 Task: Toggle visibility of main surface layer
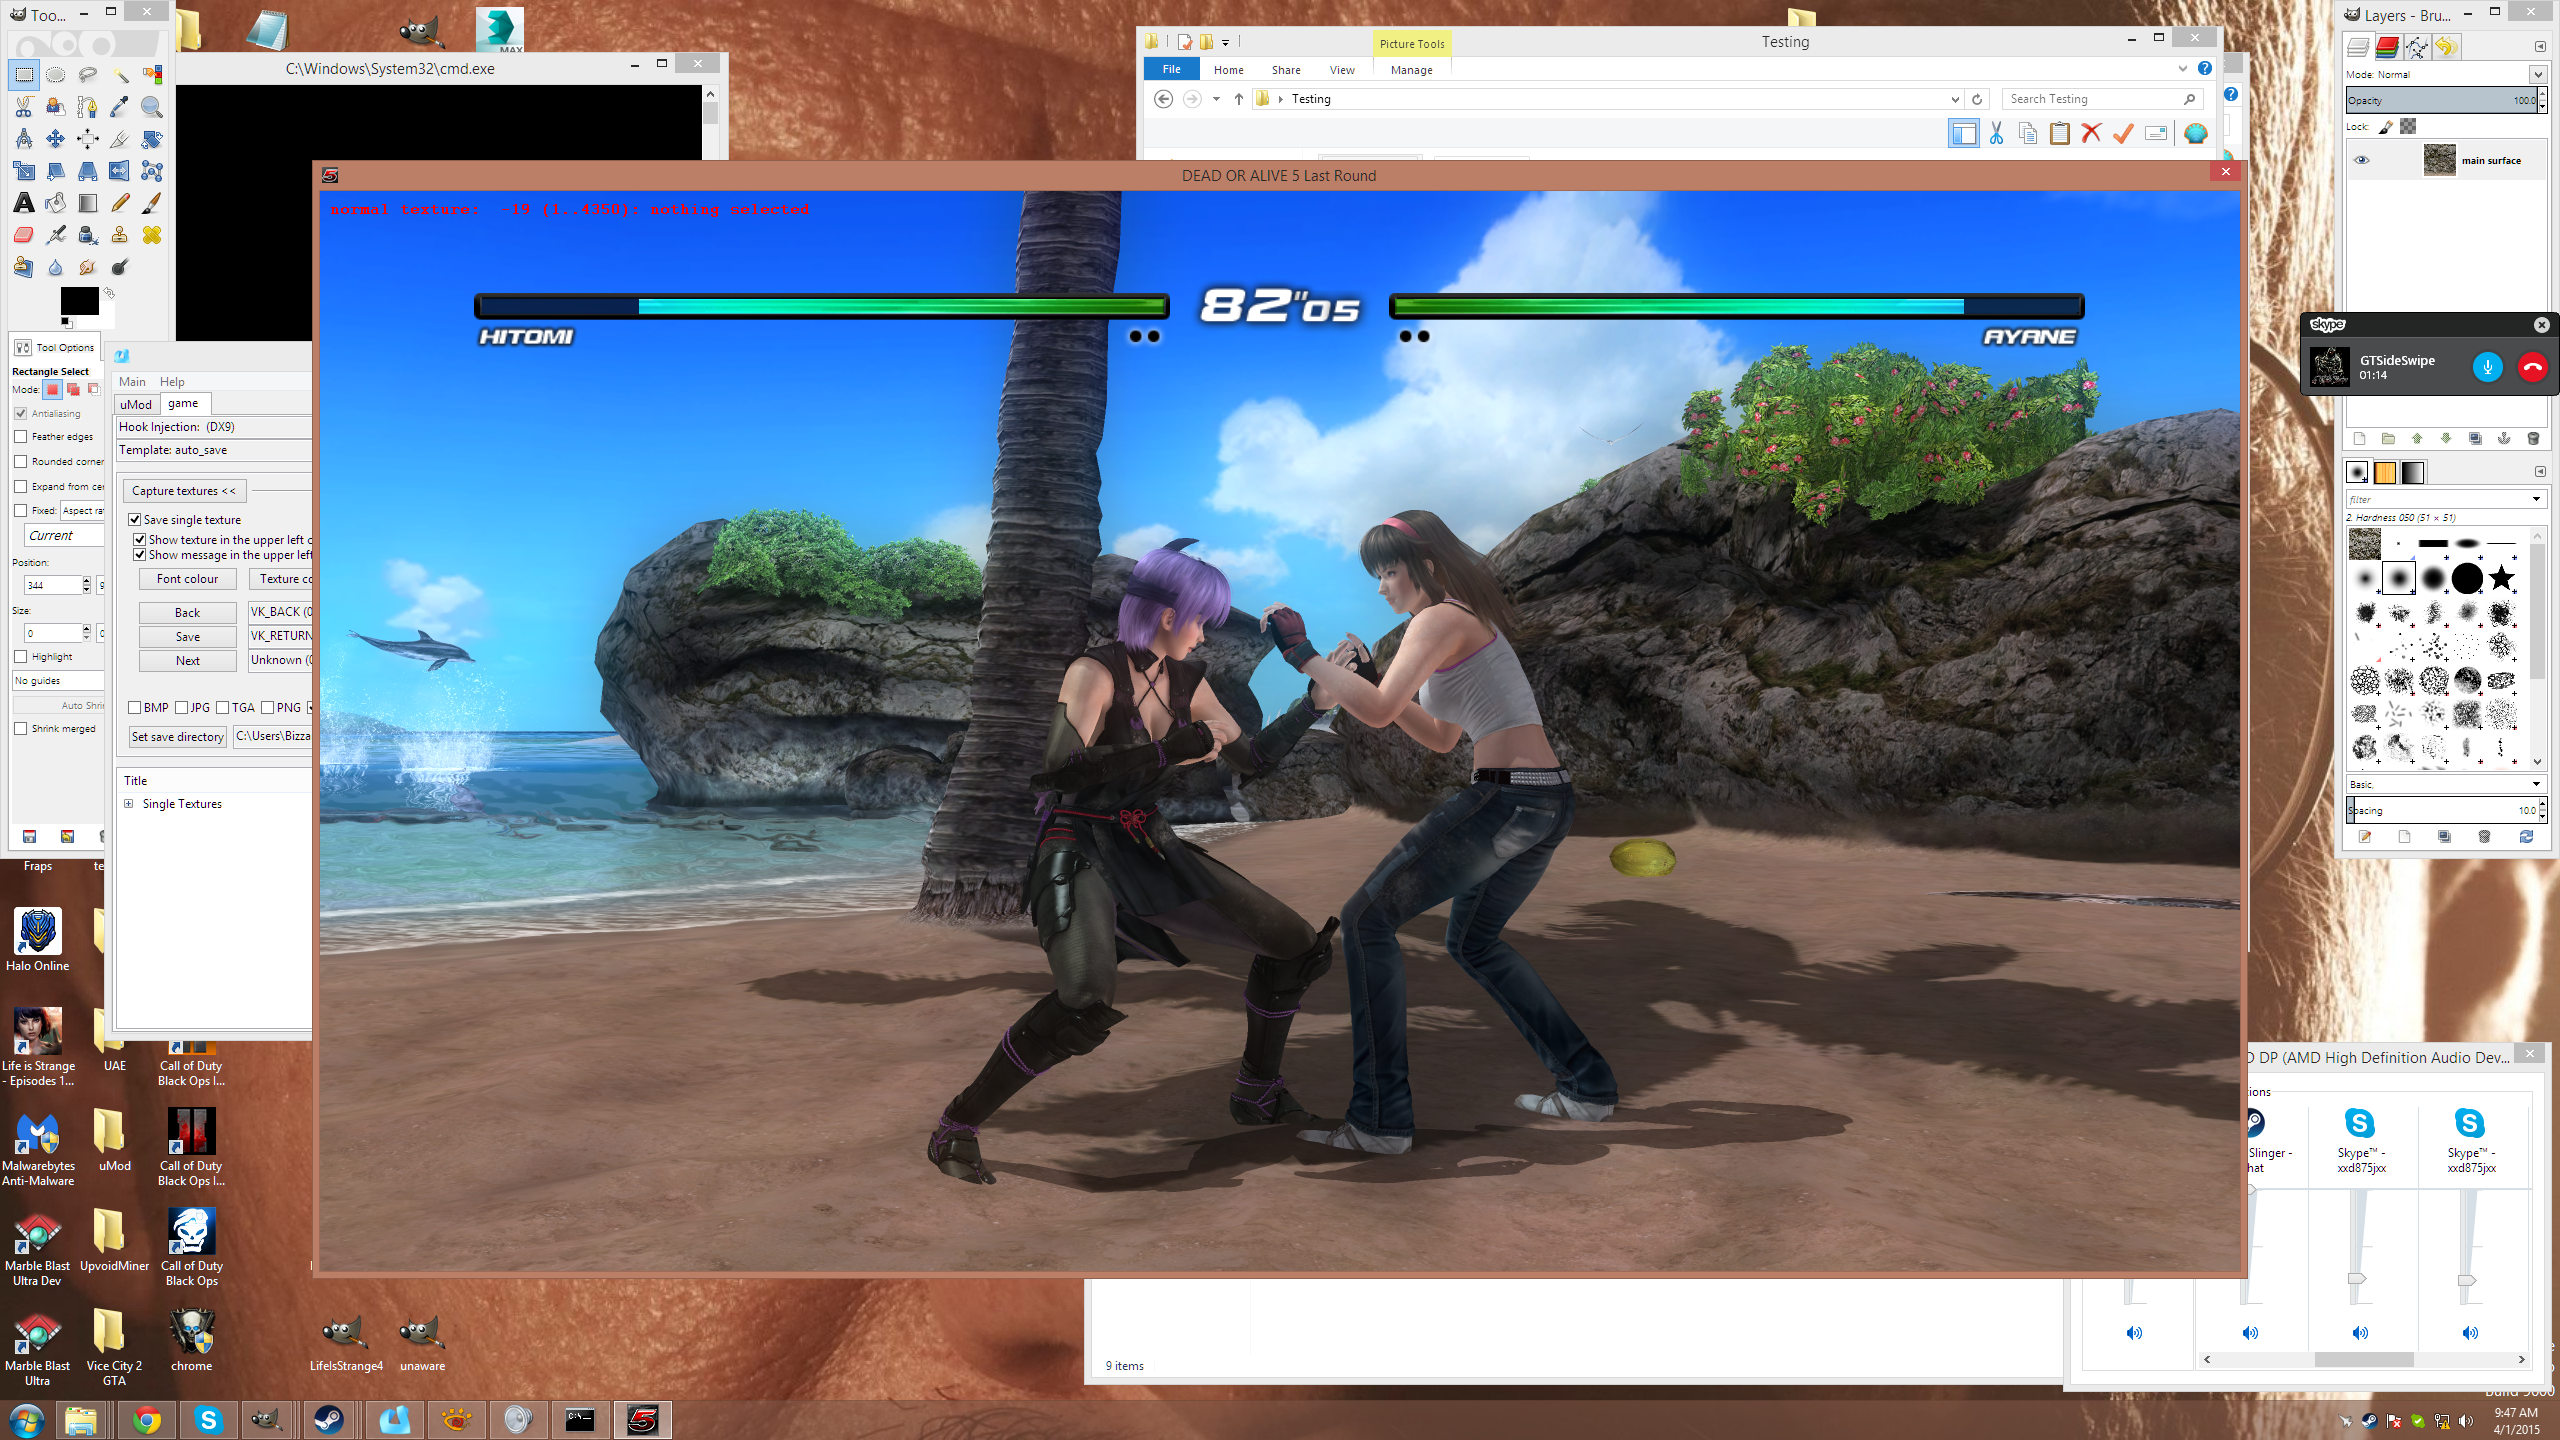2362,160
